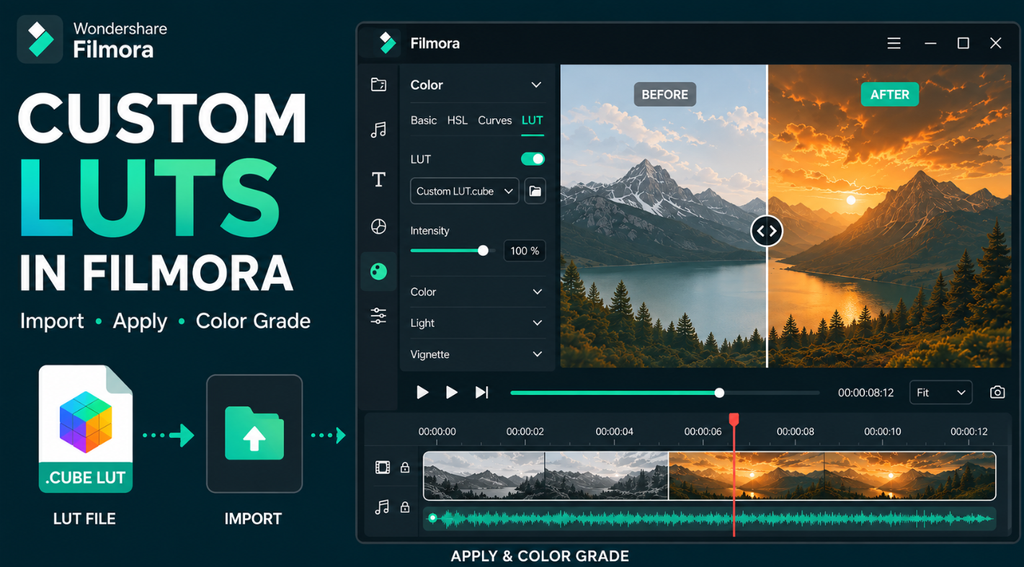Select the Titles T sidebar icon
Image resolution: width=1024 pixels, height=567 pixels.
pos(378,180)
